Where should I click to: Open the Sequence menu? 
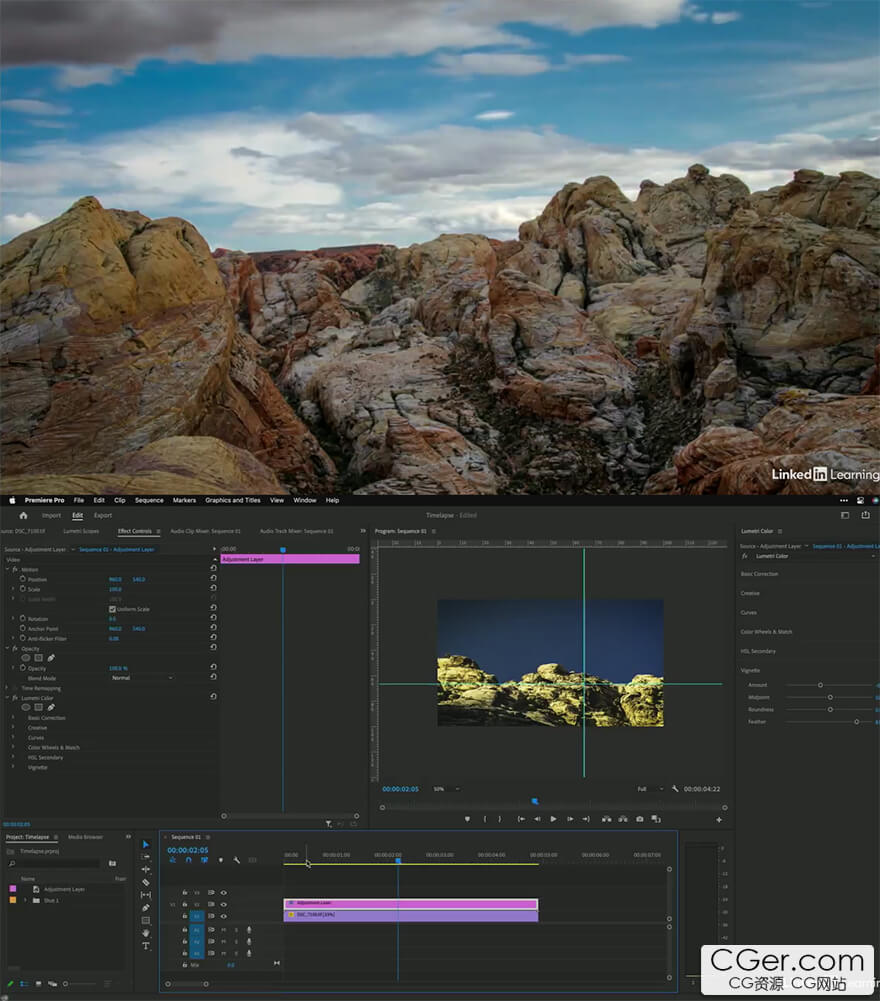point(149,500)
